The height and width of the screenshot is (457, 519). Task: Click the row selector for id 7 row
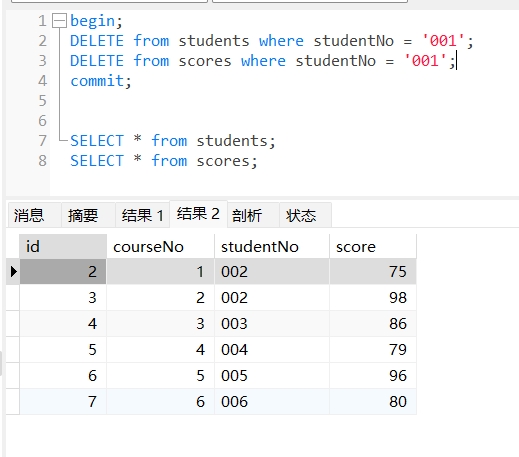[x=13, y=402]
